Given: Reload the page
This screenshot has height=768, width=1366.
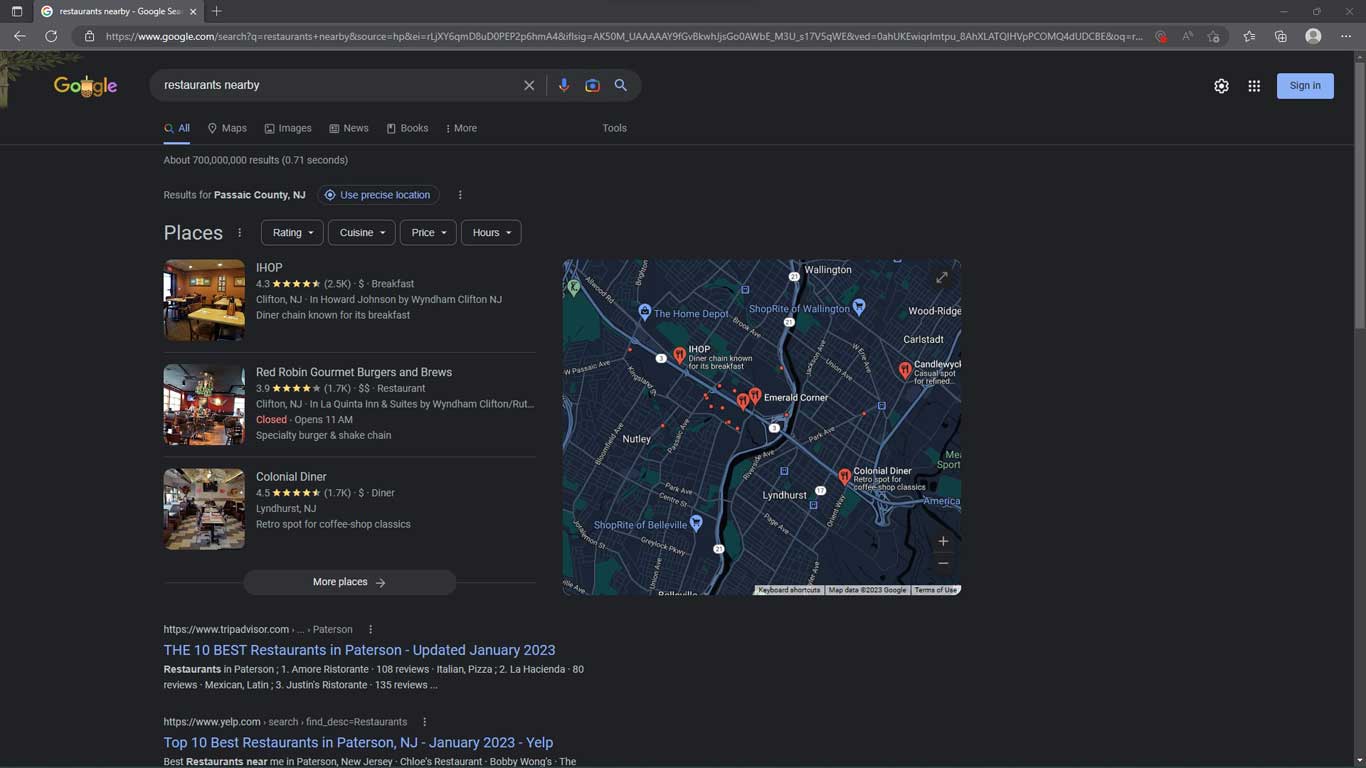Looking at the screenshot, I should 51,36.
